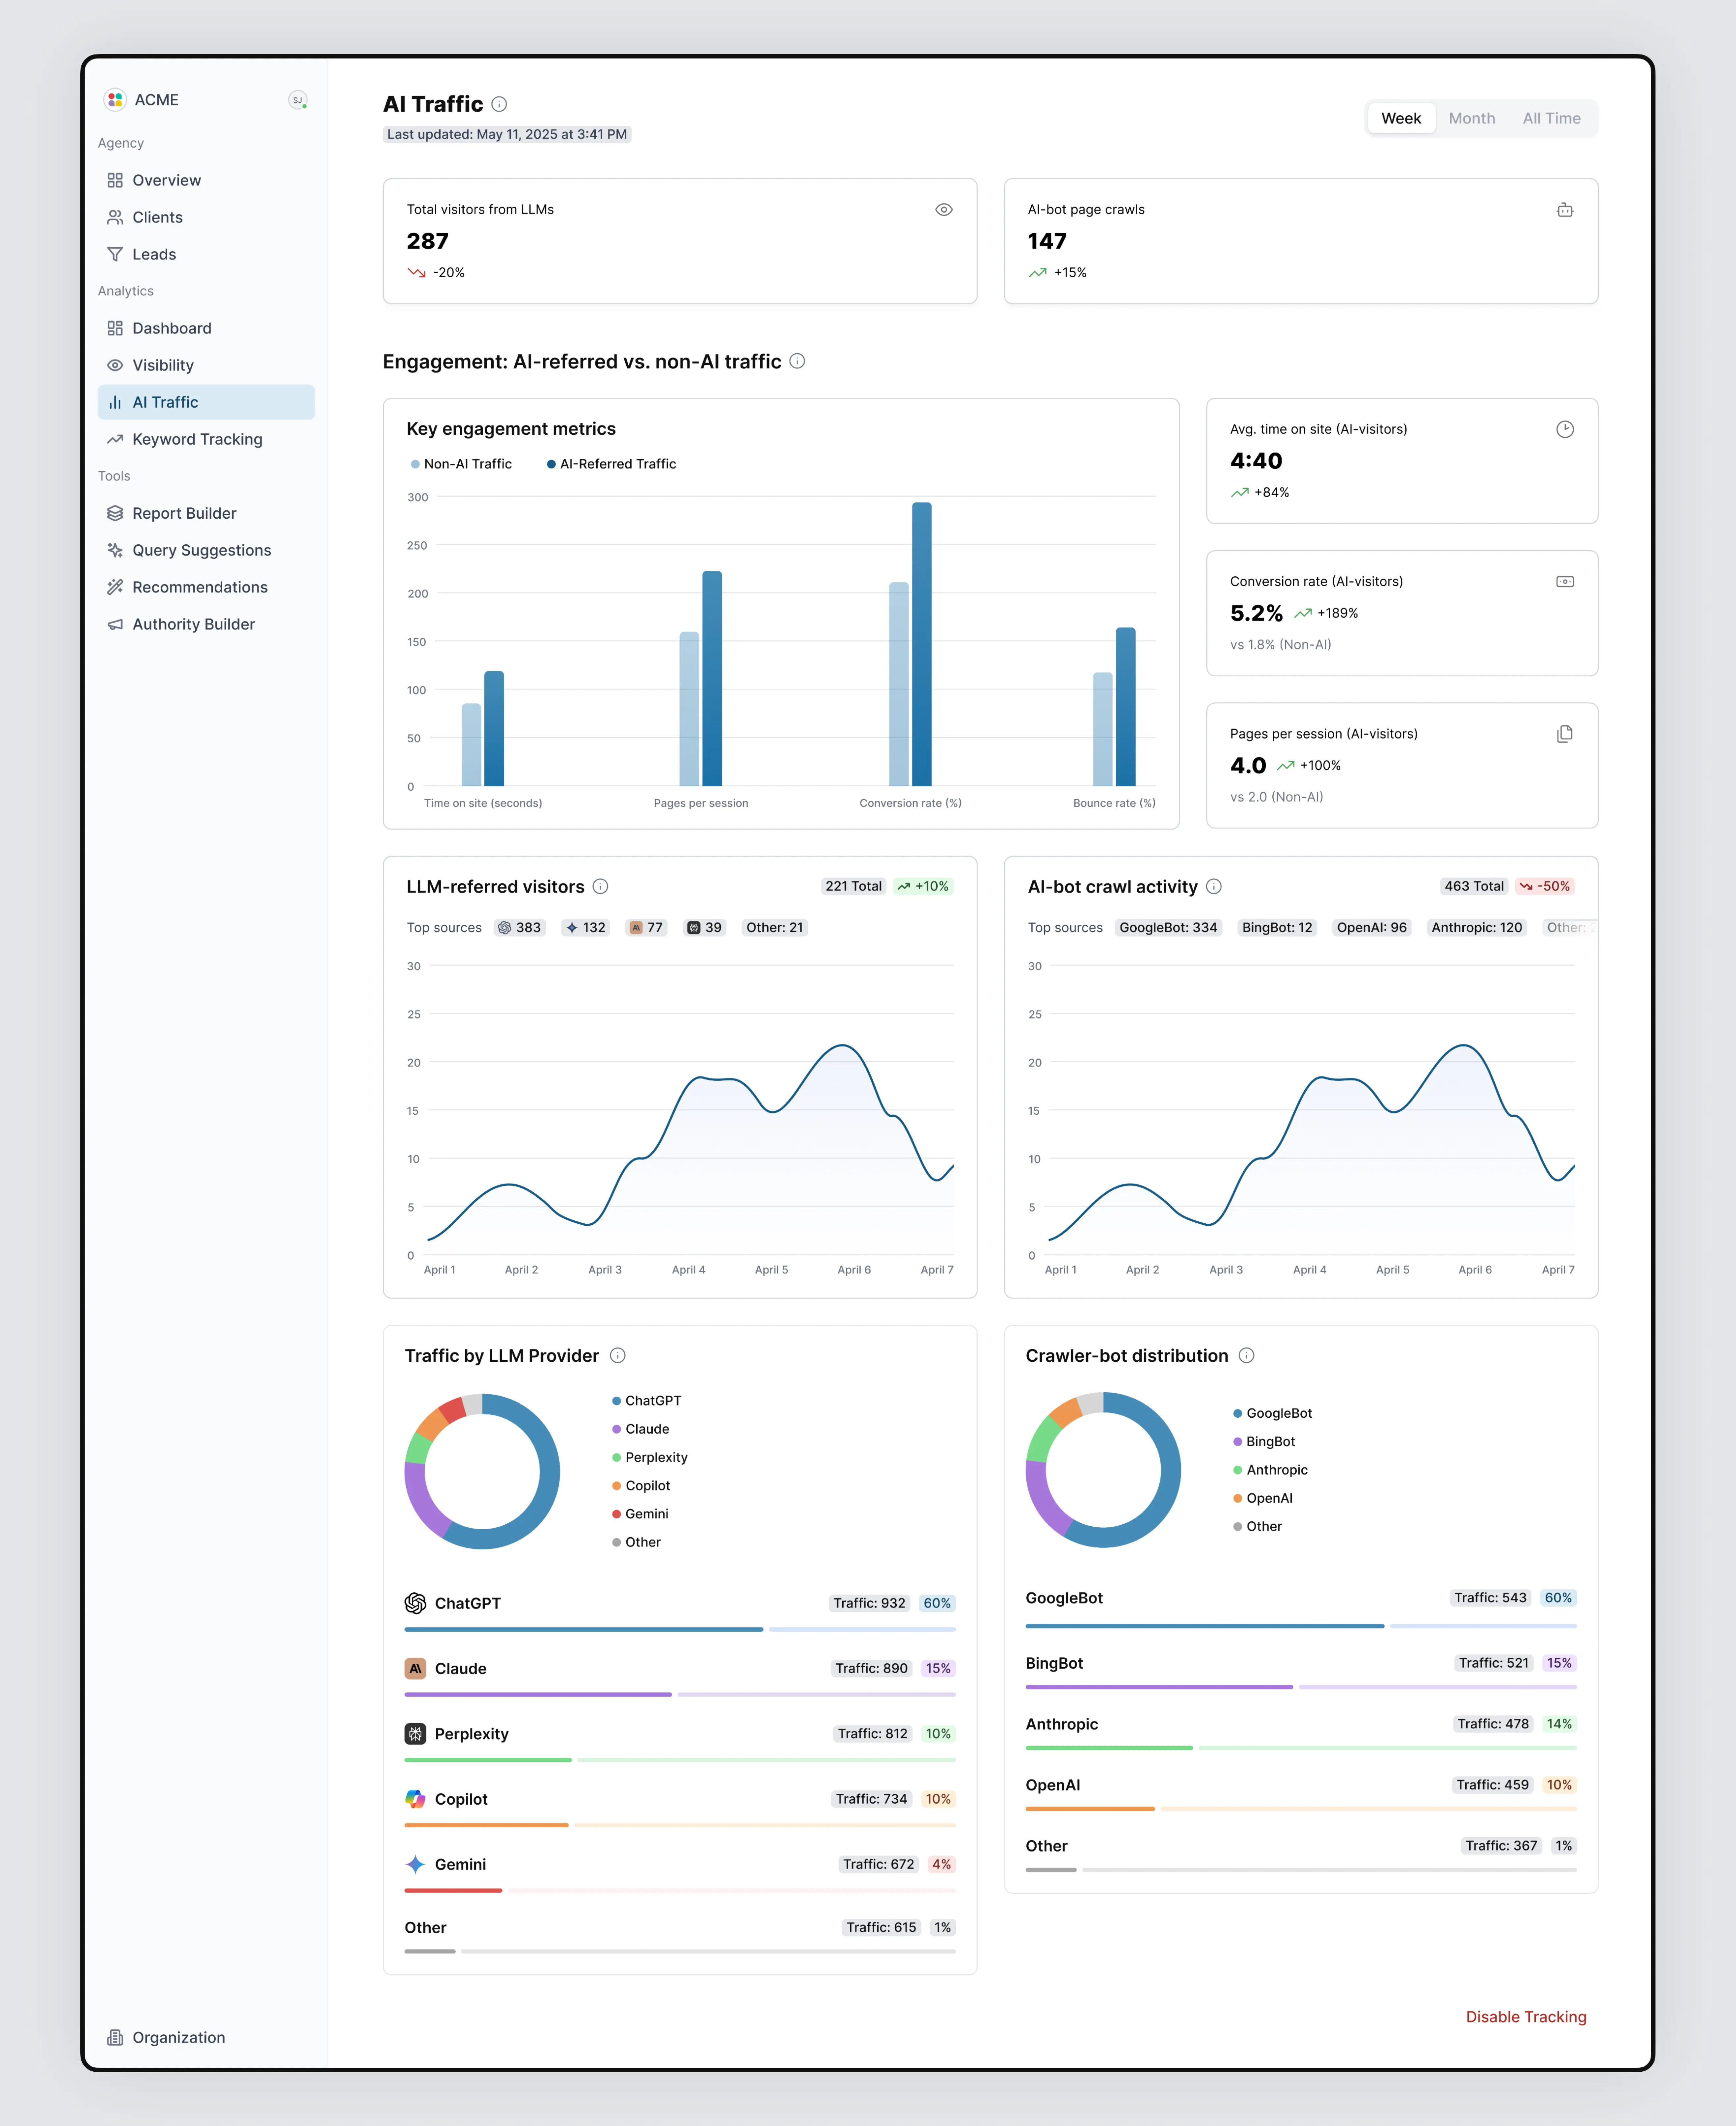Click the info icon beside AI Traffic title
Screen dimensions: 1736x2126
pyautogui.click(x=499, y=104)
